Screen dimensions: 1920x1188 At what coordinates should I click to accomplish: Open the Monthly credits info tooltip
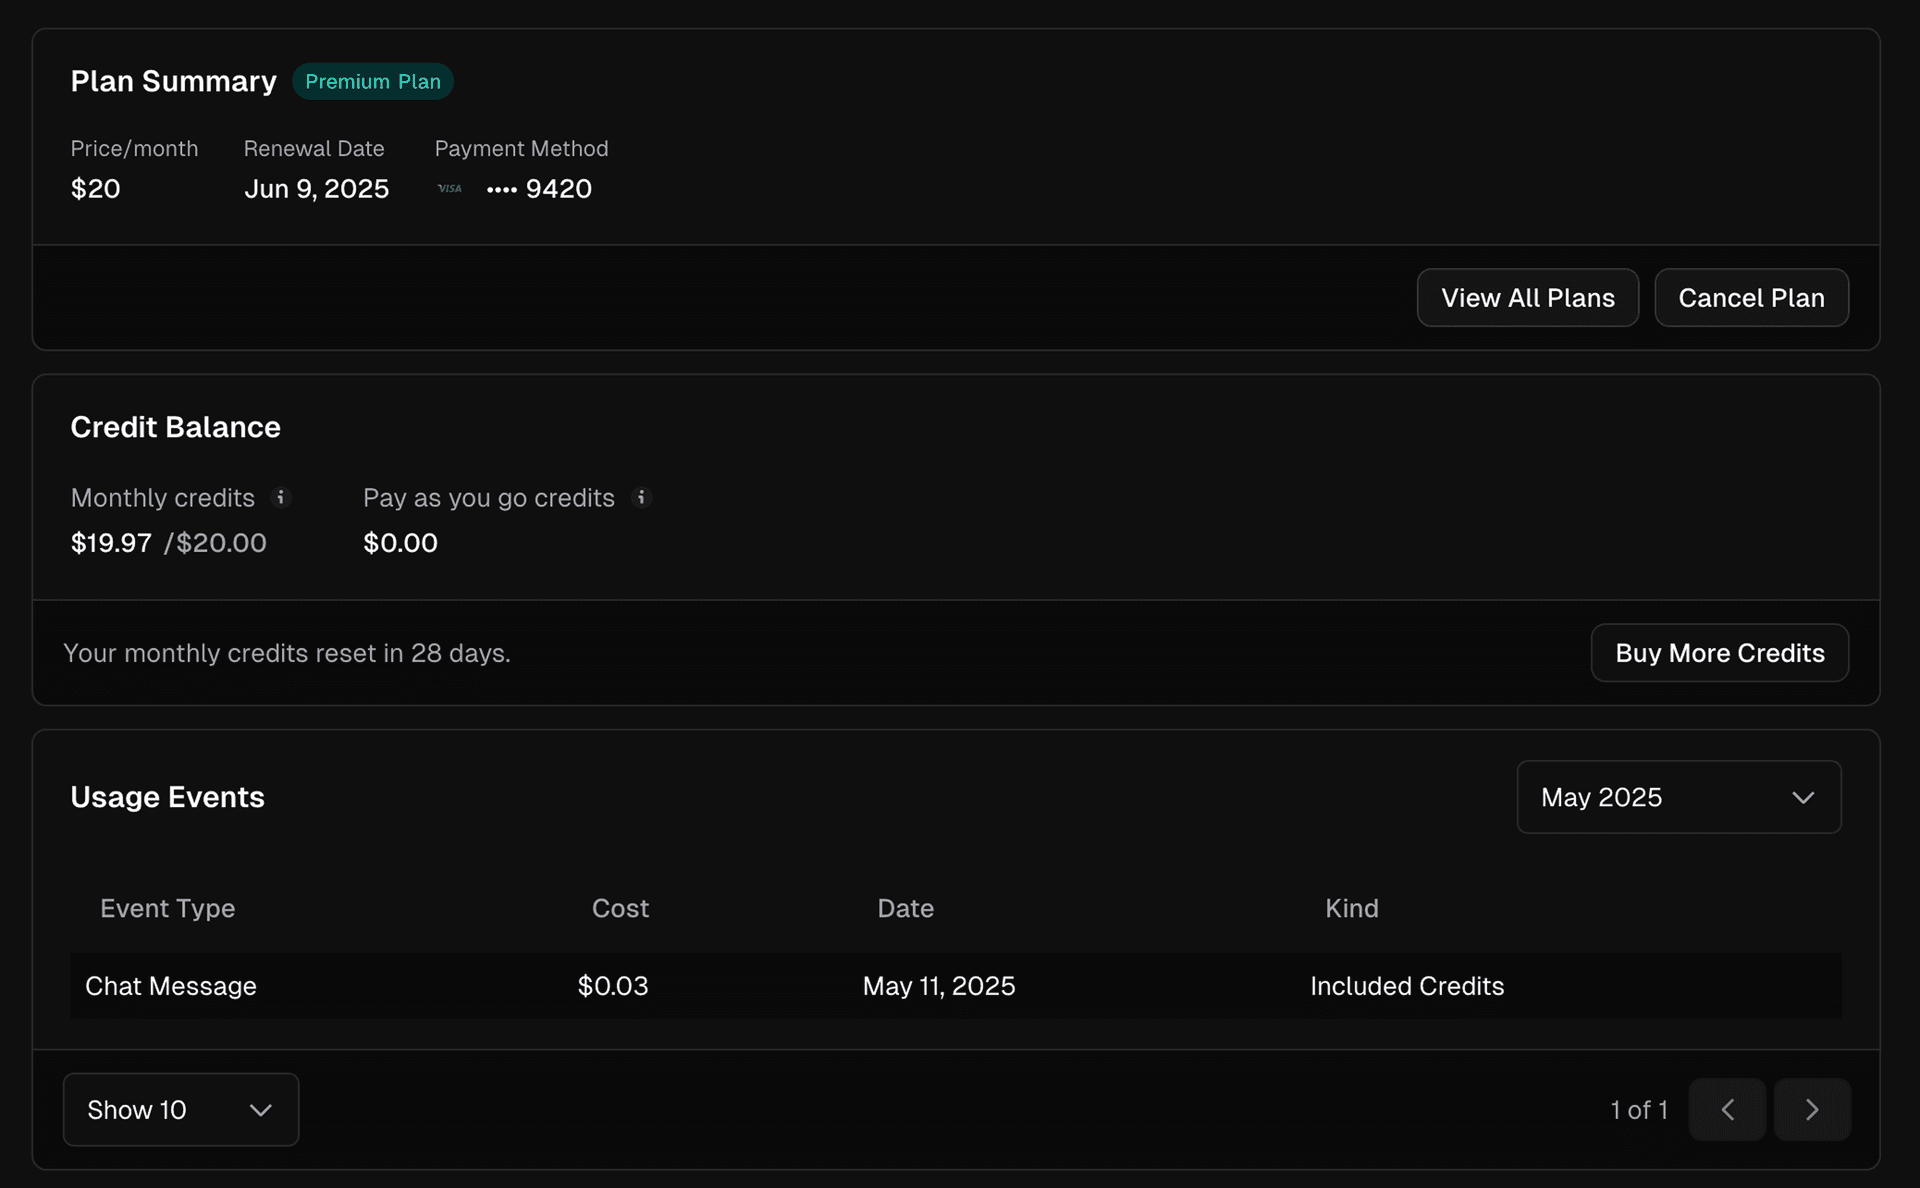coord(281,497)
